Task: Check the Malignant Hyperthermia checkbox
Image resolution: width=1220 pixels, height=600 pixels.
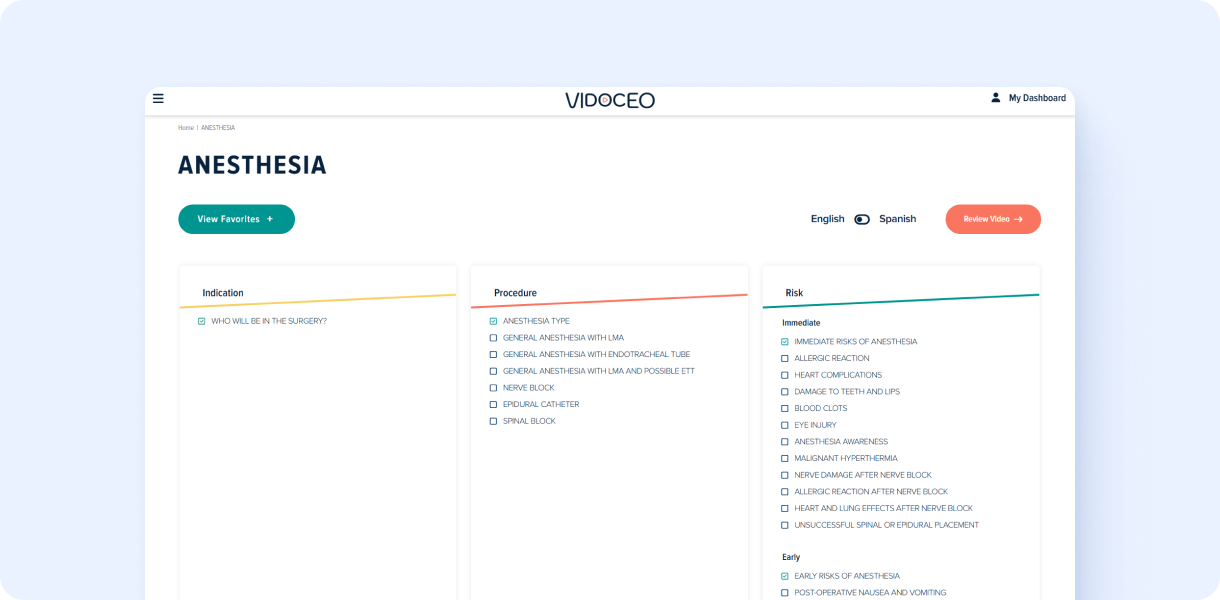Action: point(785,458)
